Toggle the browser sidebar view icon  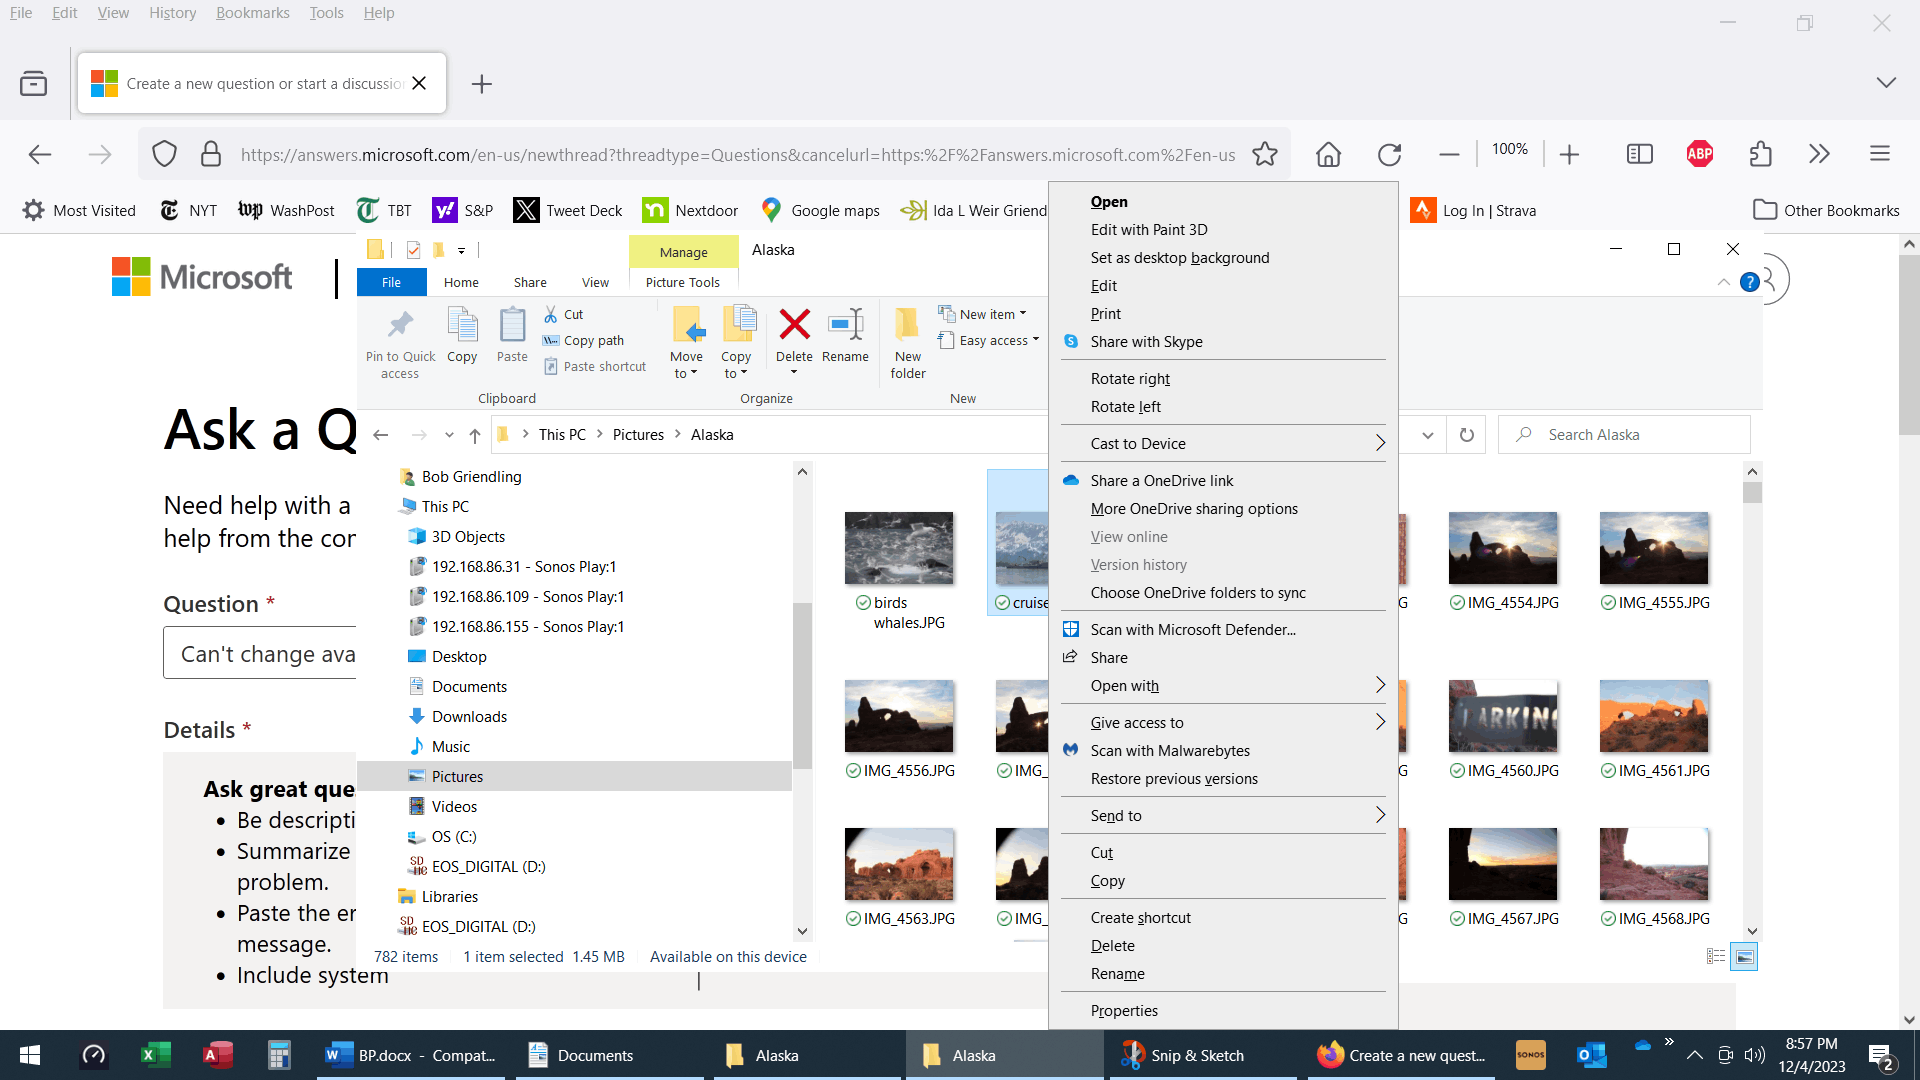tap(1640, 154)
